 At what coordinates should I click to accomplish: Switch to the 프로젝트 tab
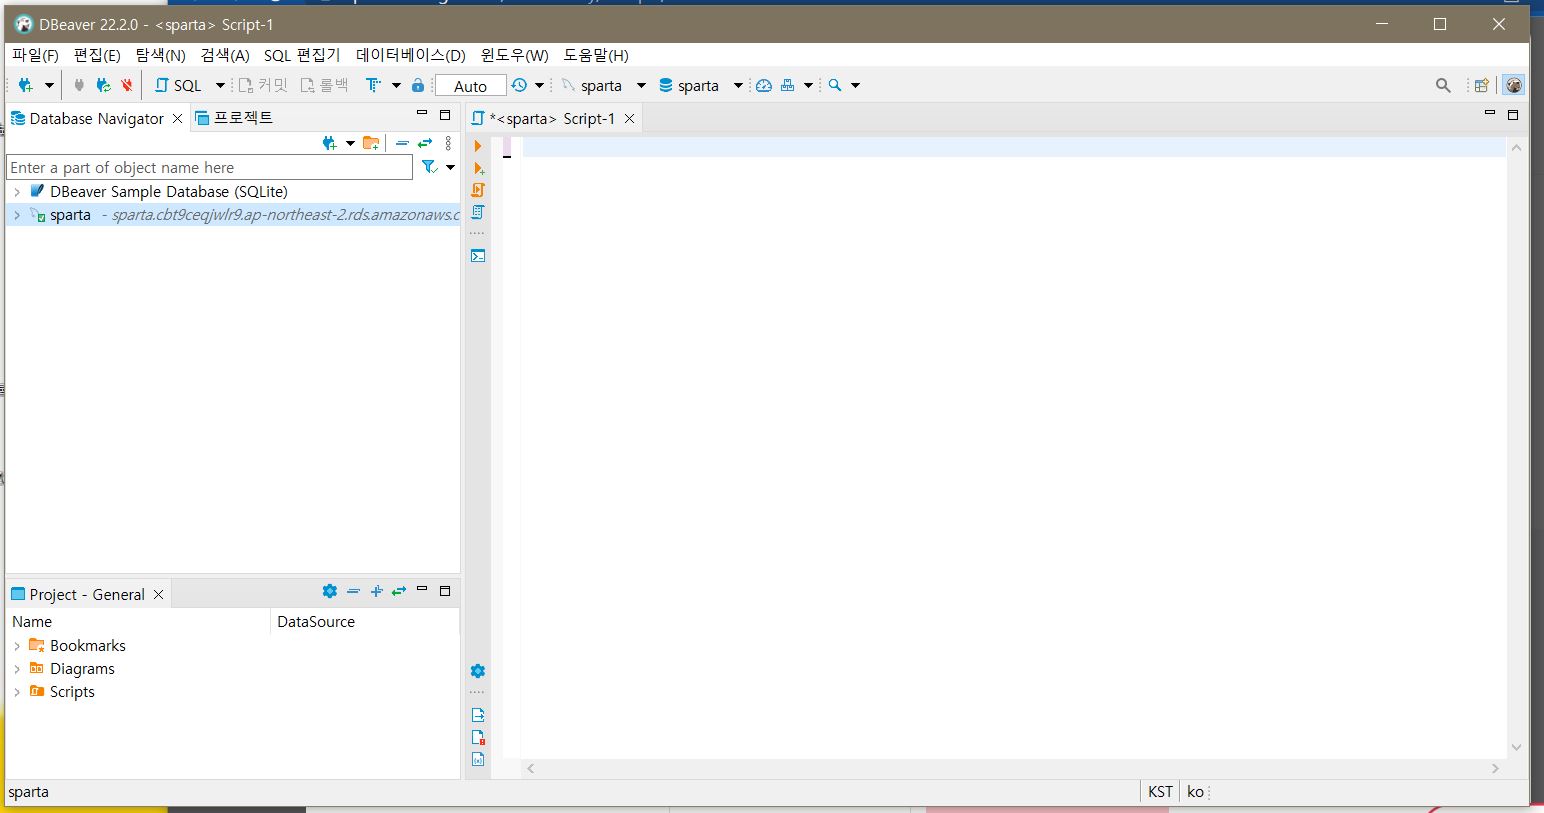click(x=234, y=118)
